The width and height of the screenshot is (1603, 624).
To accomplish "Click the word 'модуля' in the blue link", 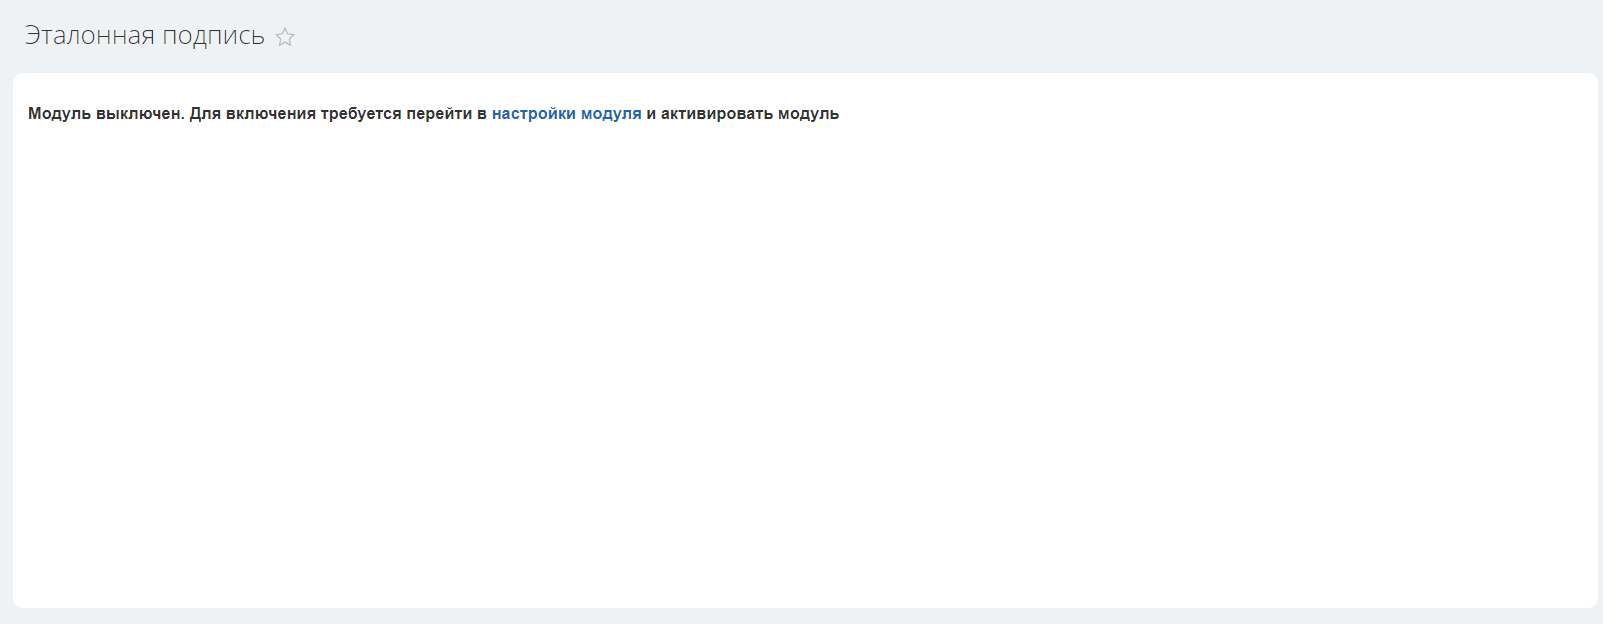I will (611, 114).
